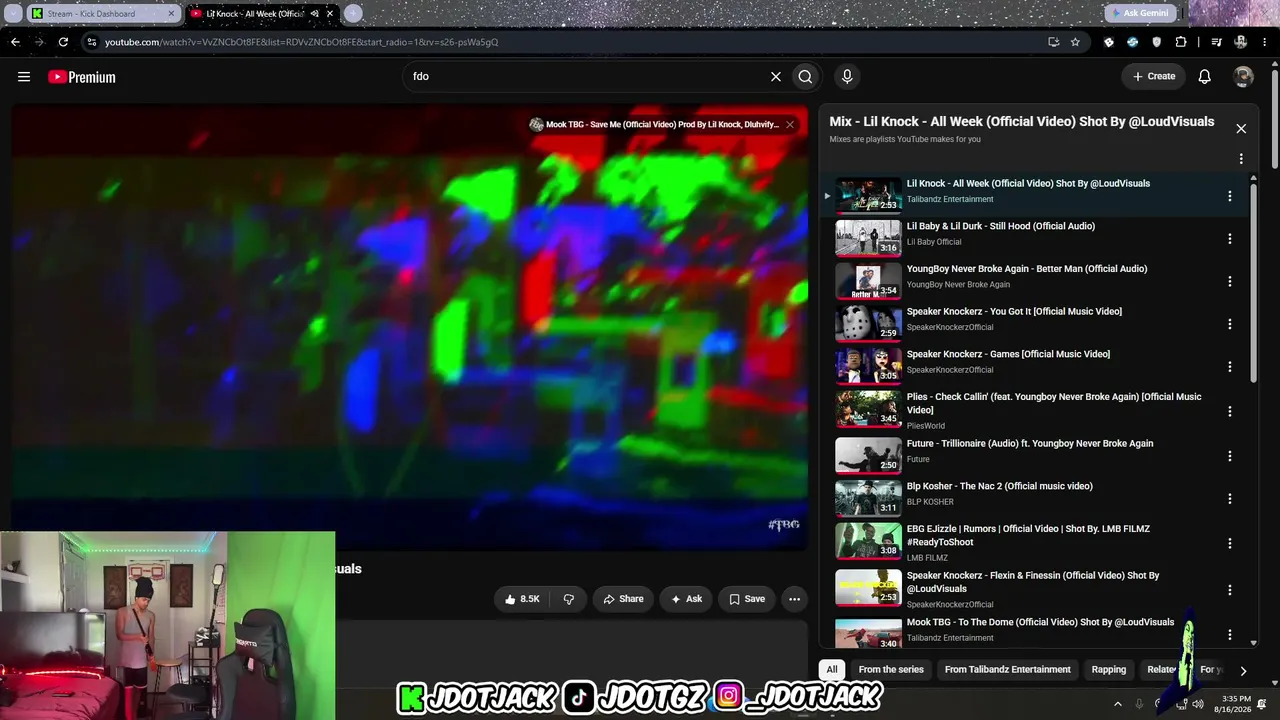Viewport: 1280px width, 720px height.
Task: Open Windows notification center bell
Action: tap(1261, 704)
